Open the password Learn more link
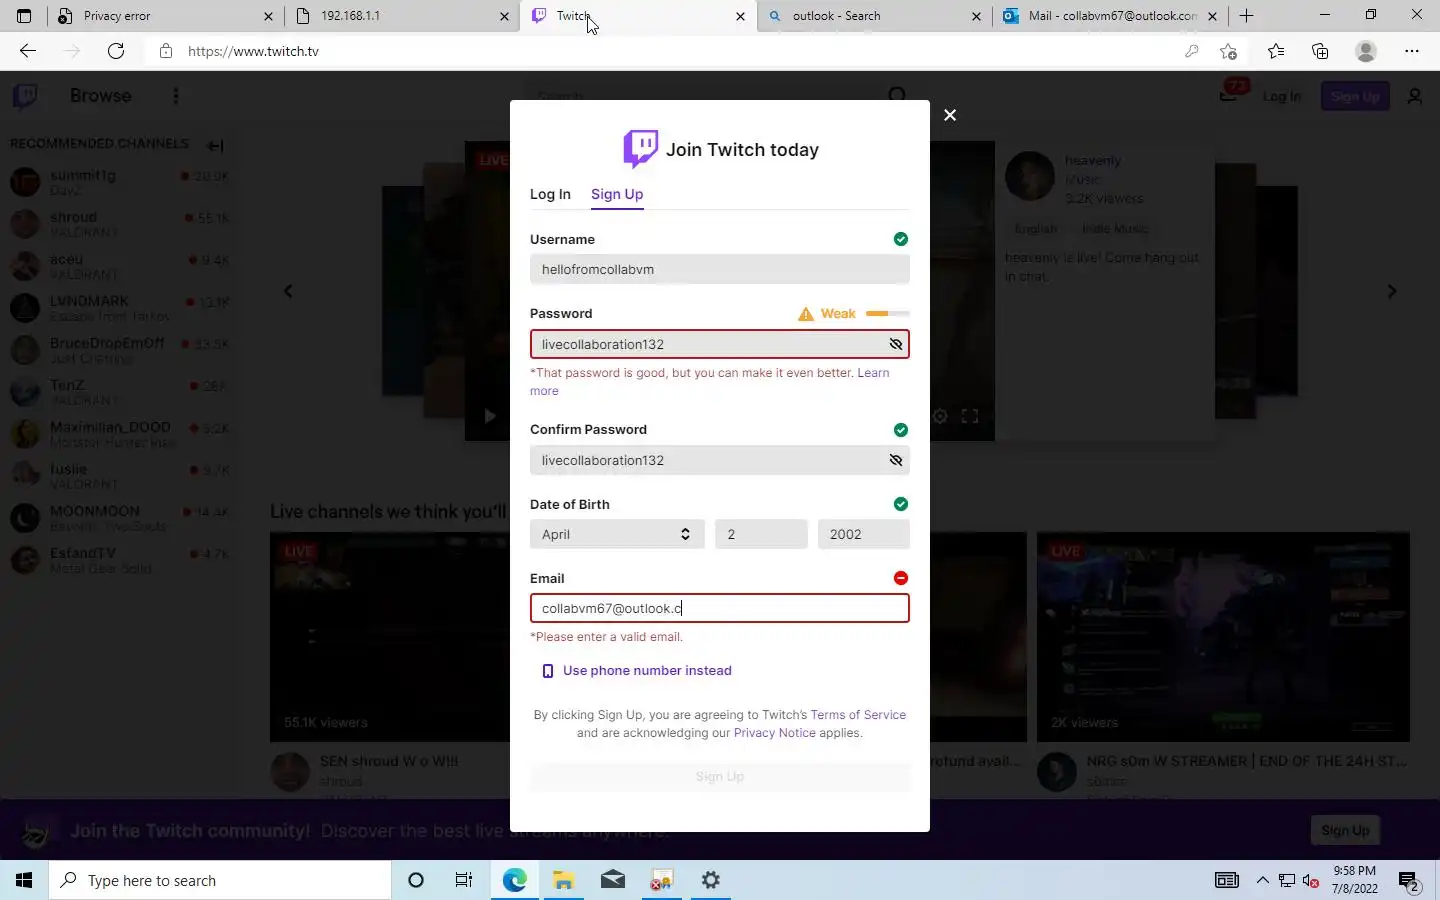 [x=873, y=373]
